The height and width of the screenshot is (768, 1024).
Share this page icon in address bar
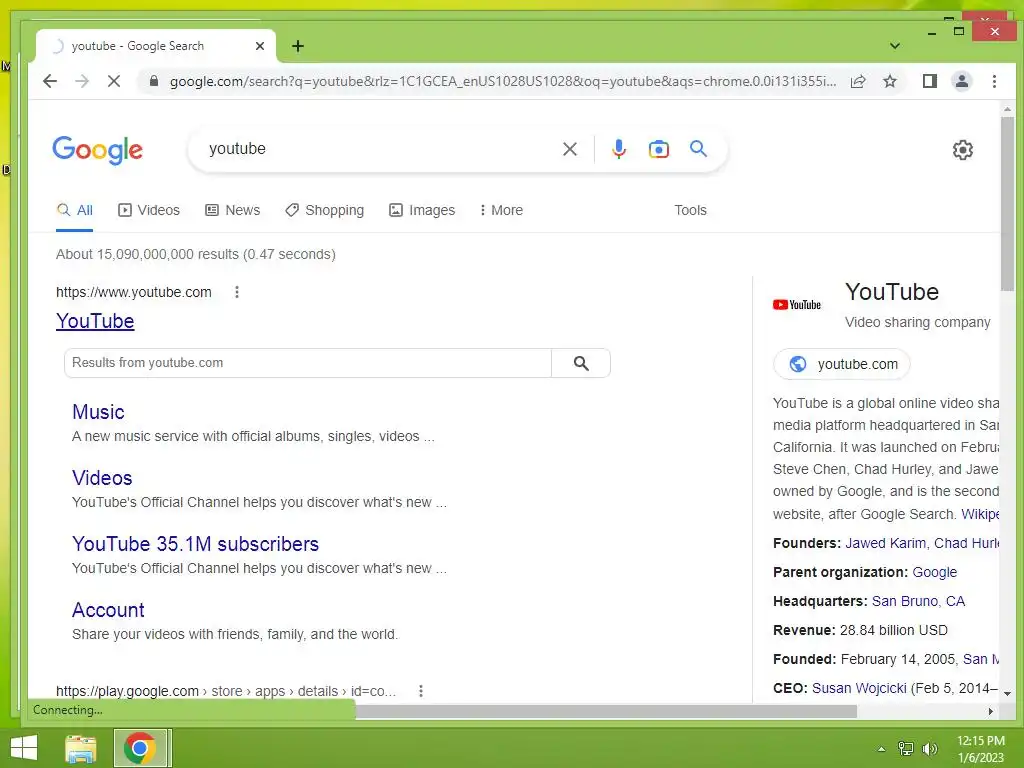pos(857,81)
